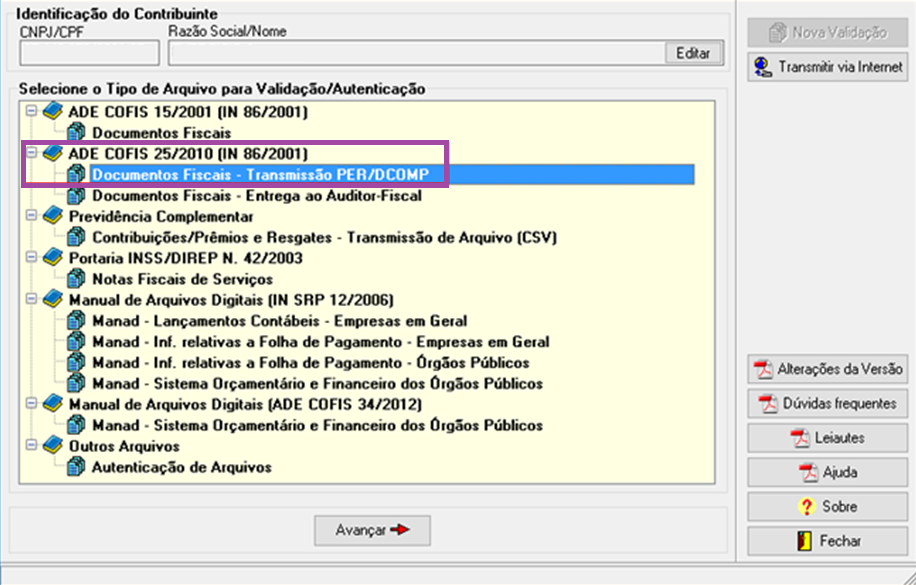Screen dimensions: 916x585
Task: Click the door icon on Fechar
Action: click(x=804, y=541)
